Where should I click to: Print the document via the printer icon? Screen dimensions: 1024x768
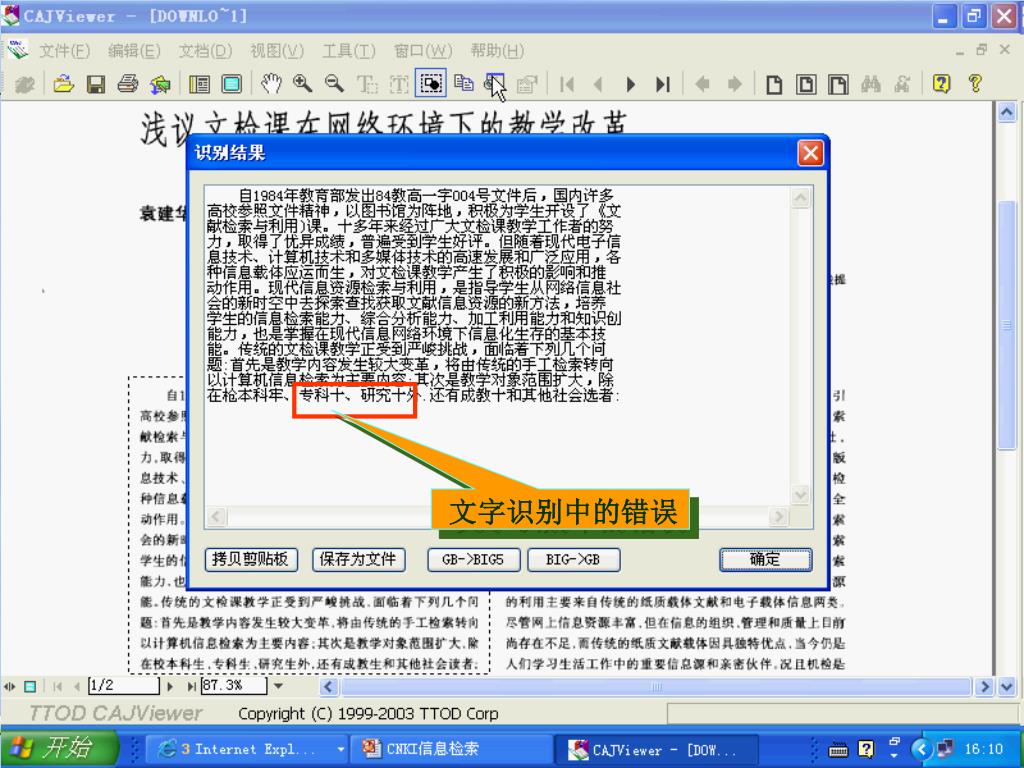(128, 84)
